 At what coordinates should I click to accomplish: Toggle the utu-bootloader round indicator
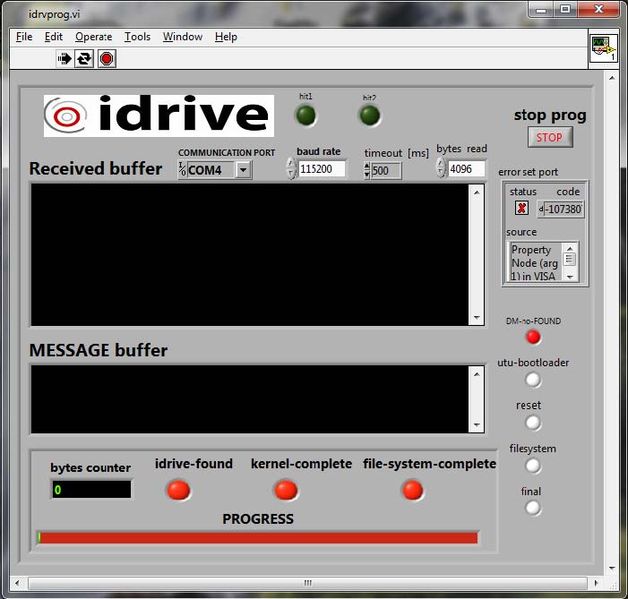[533, 380]
